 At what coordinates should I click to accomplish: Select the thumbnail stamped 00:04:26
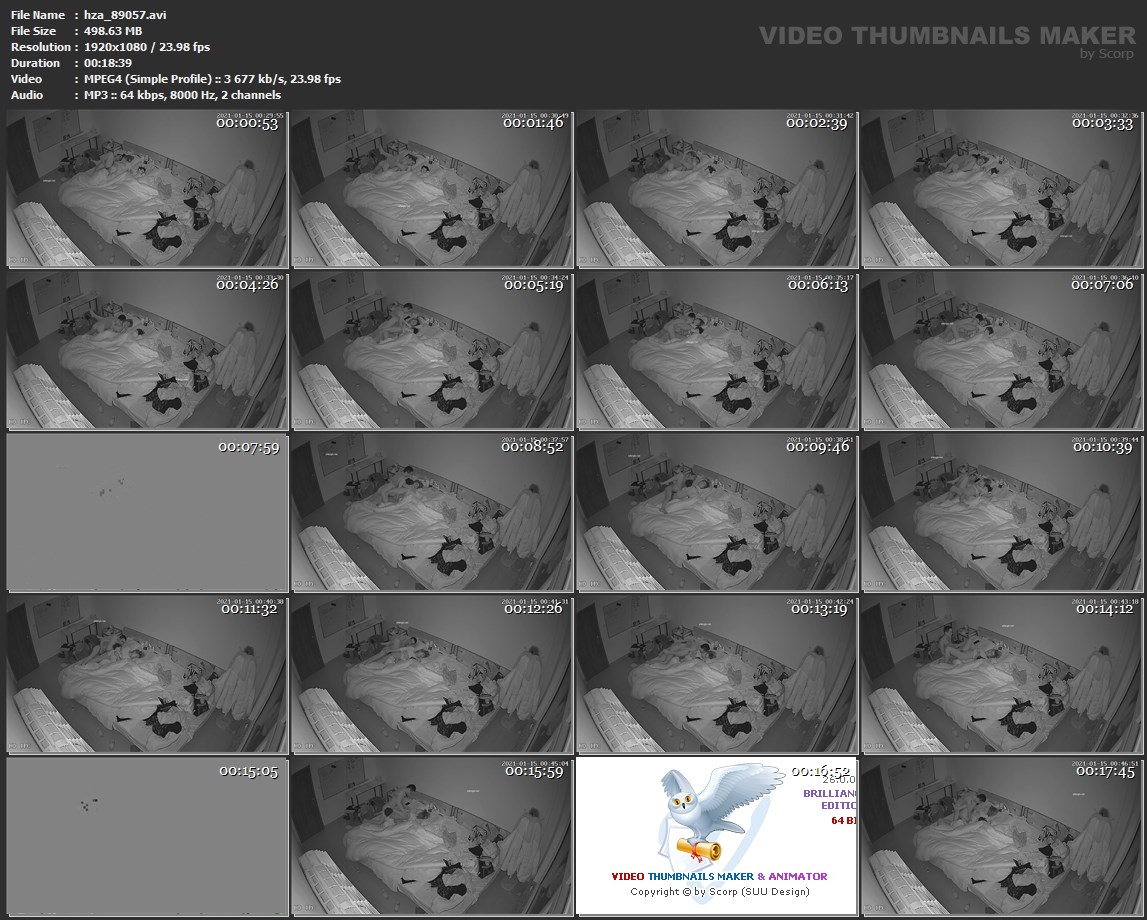click(147, 350)
